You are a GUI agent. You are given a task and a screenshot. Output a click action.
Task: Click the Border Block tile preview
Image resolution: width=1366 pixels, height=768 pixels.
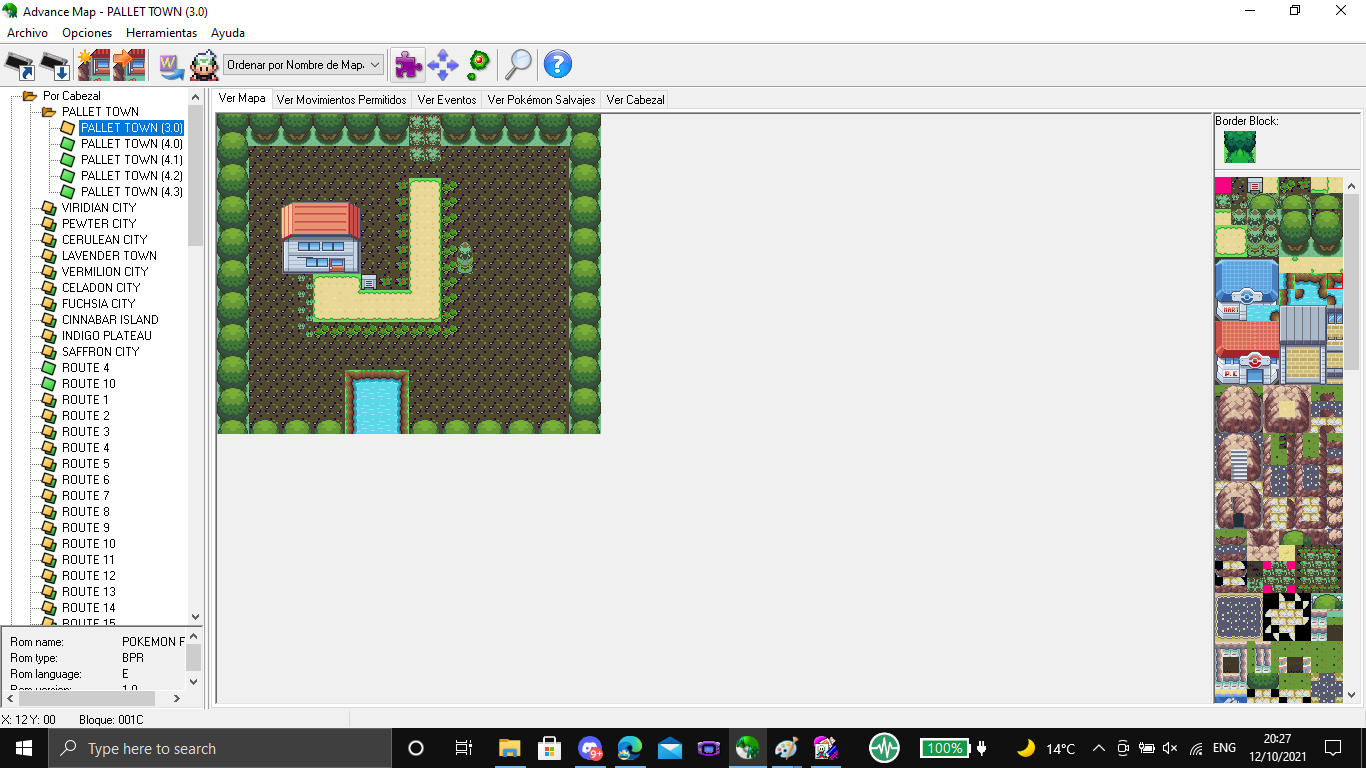pyautogui.click(x=1240, y=147)
